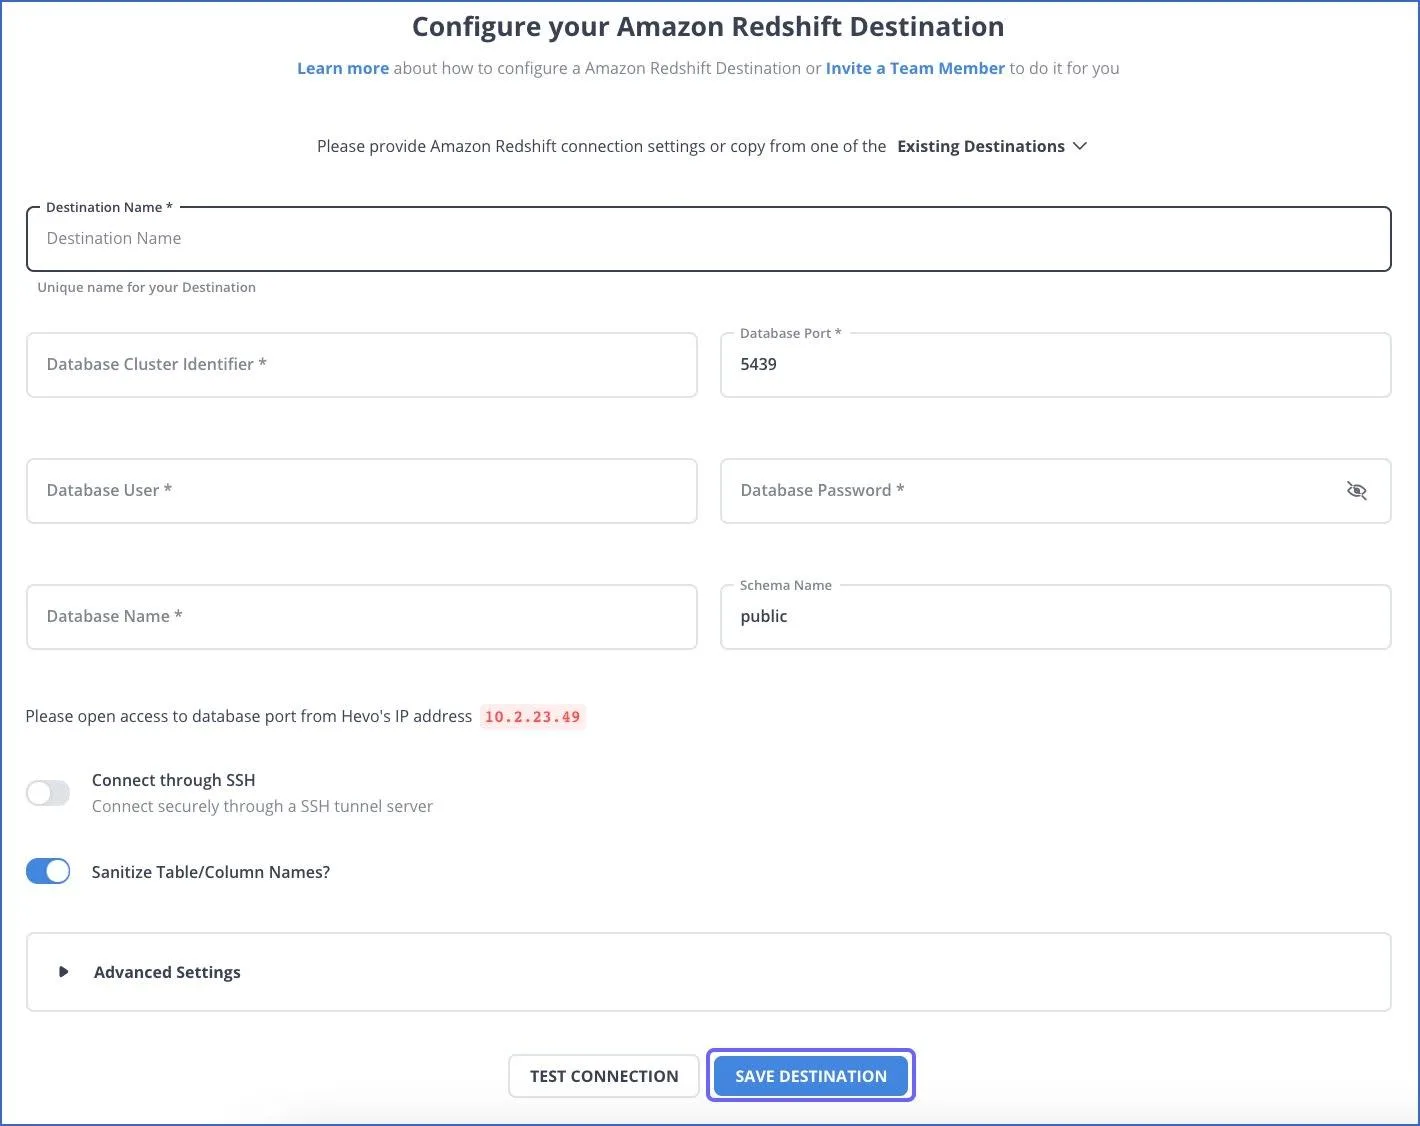Toggle password visibility eye icon
The width and height of the screenshot is (1420, 1126).
pyautogui.click(x=1356, y=490)
